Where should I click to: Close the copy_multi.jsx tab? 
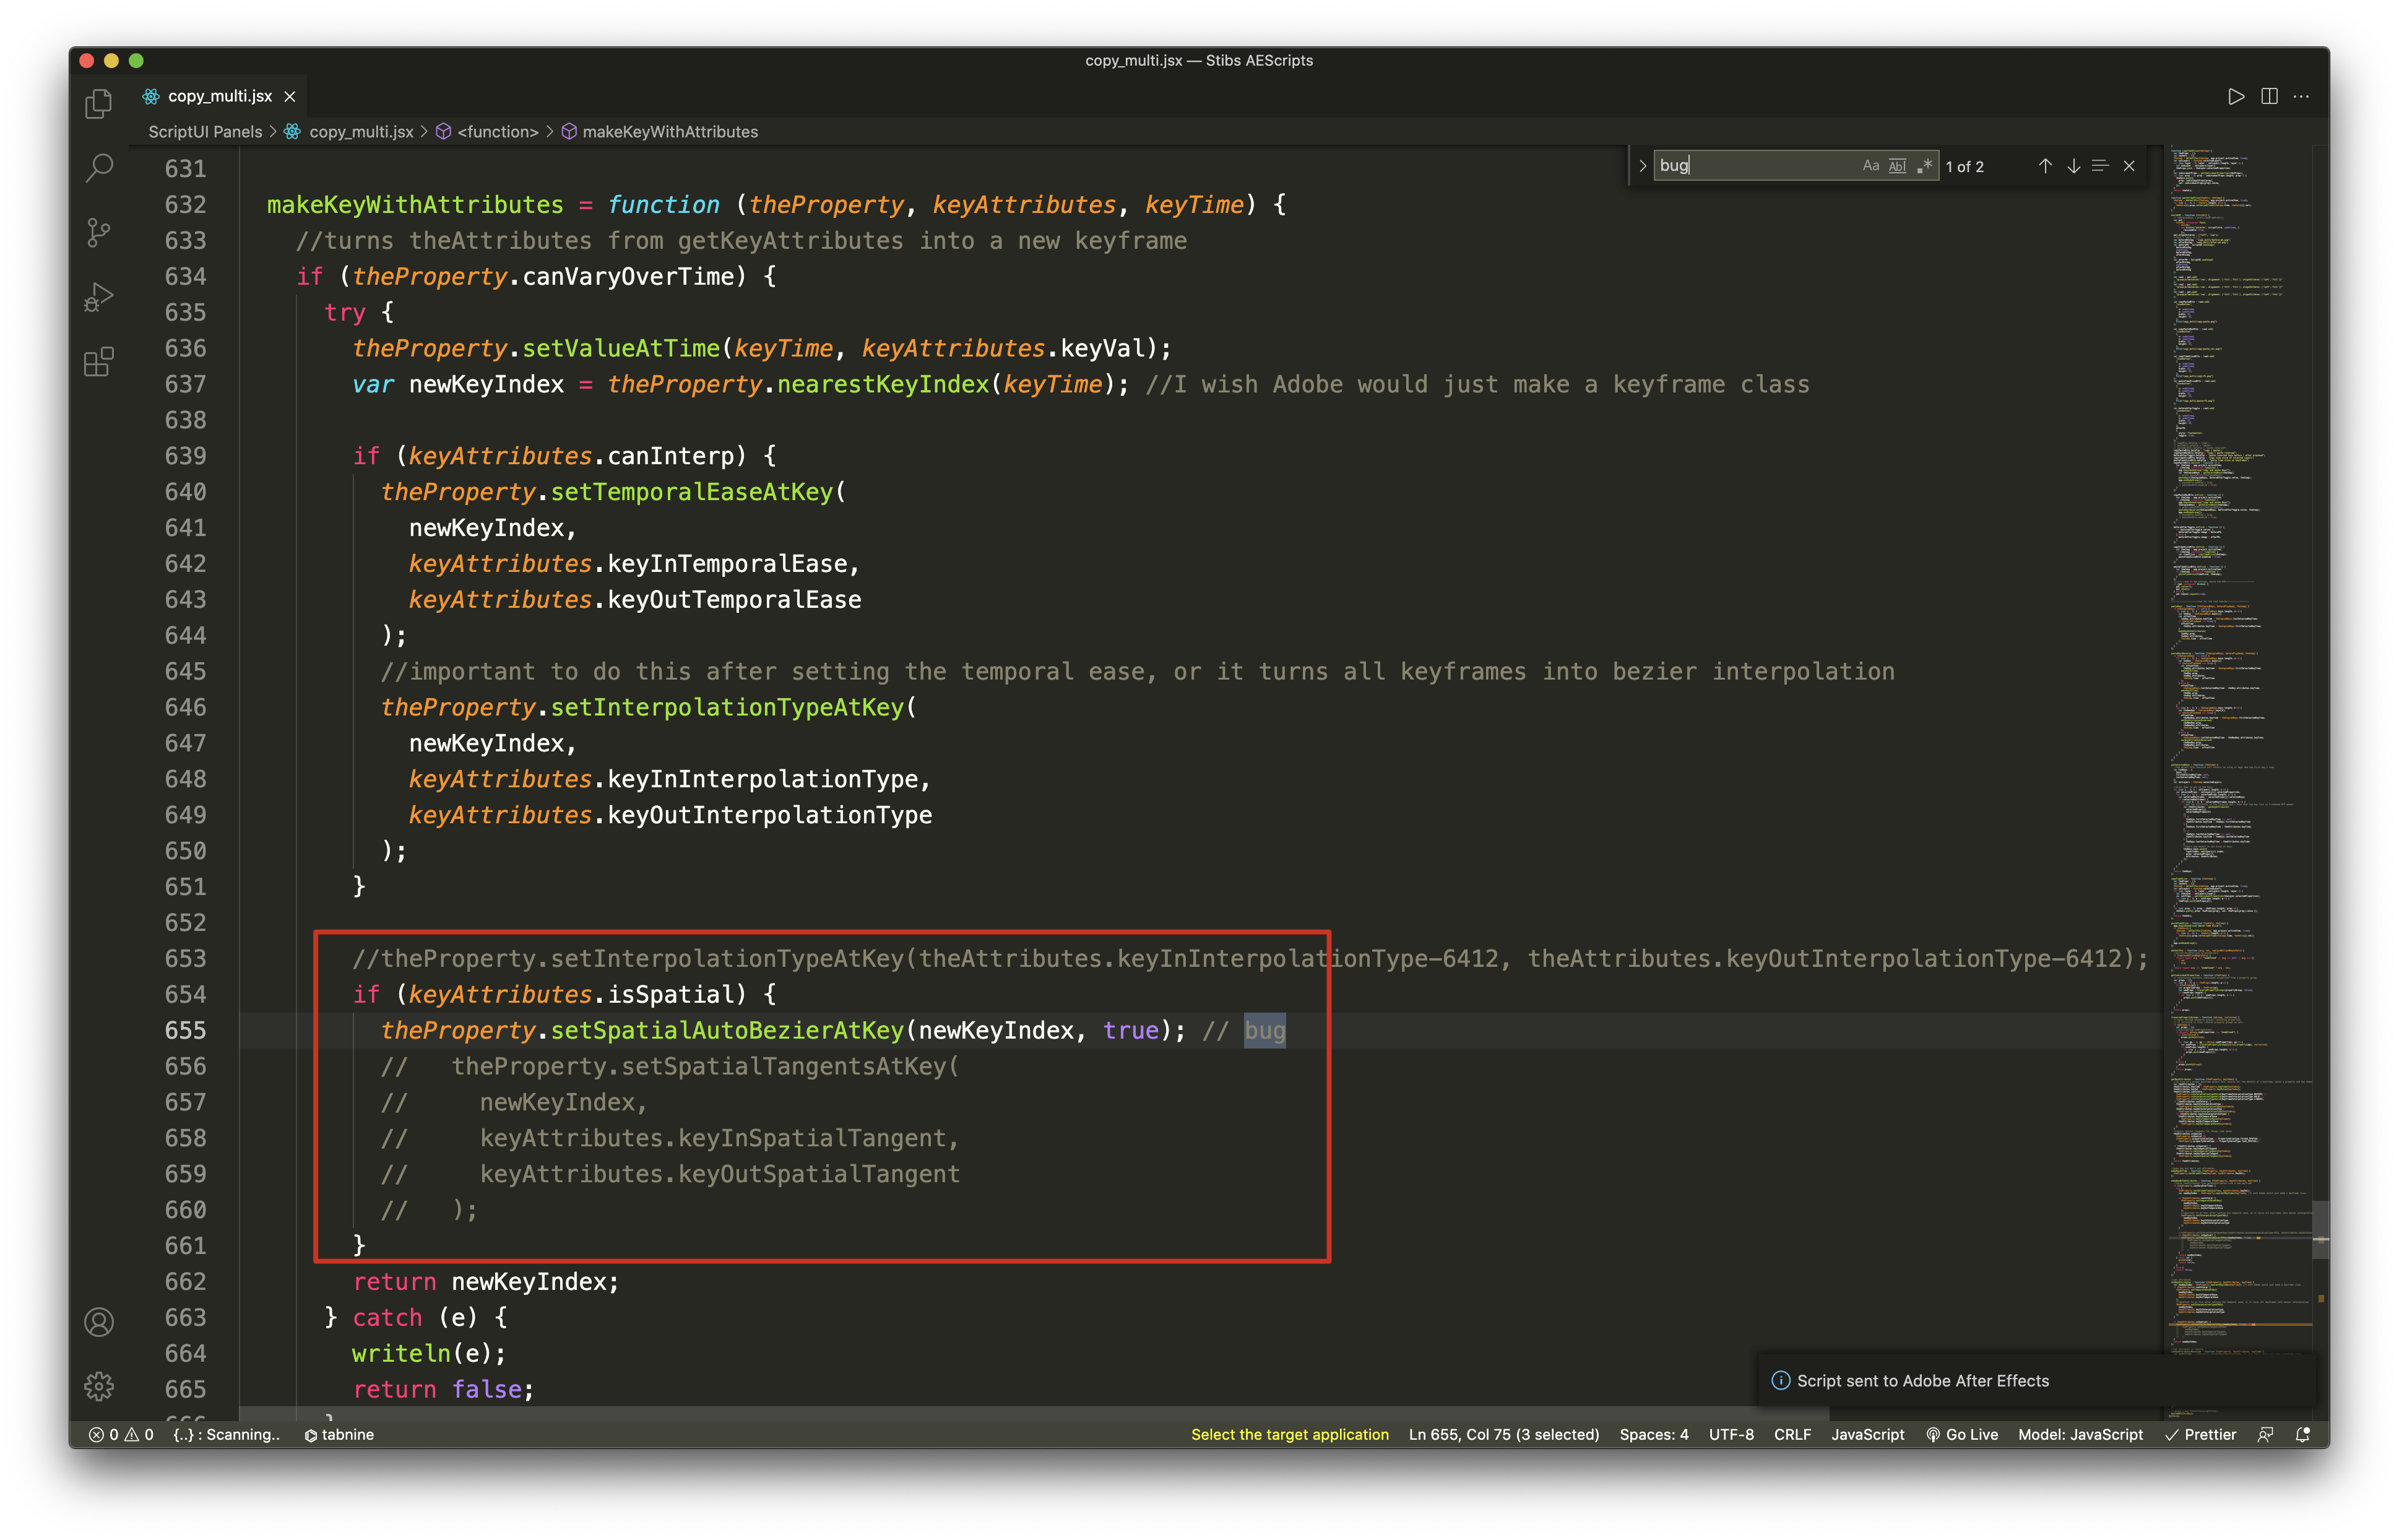point(289,96)
